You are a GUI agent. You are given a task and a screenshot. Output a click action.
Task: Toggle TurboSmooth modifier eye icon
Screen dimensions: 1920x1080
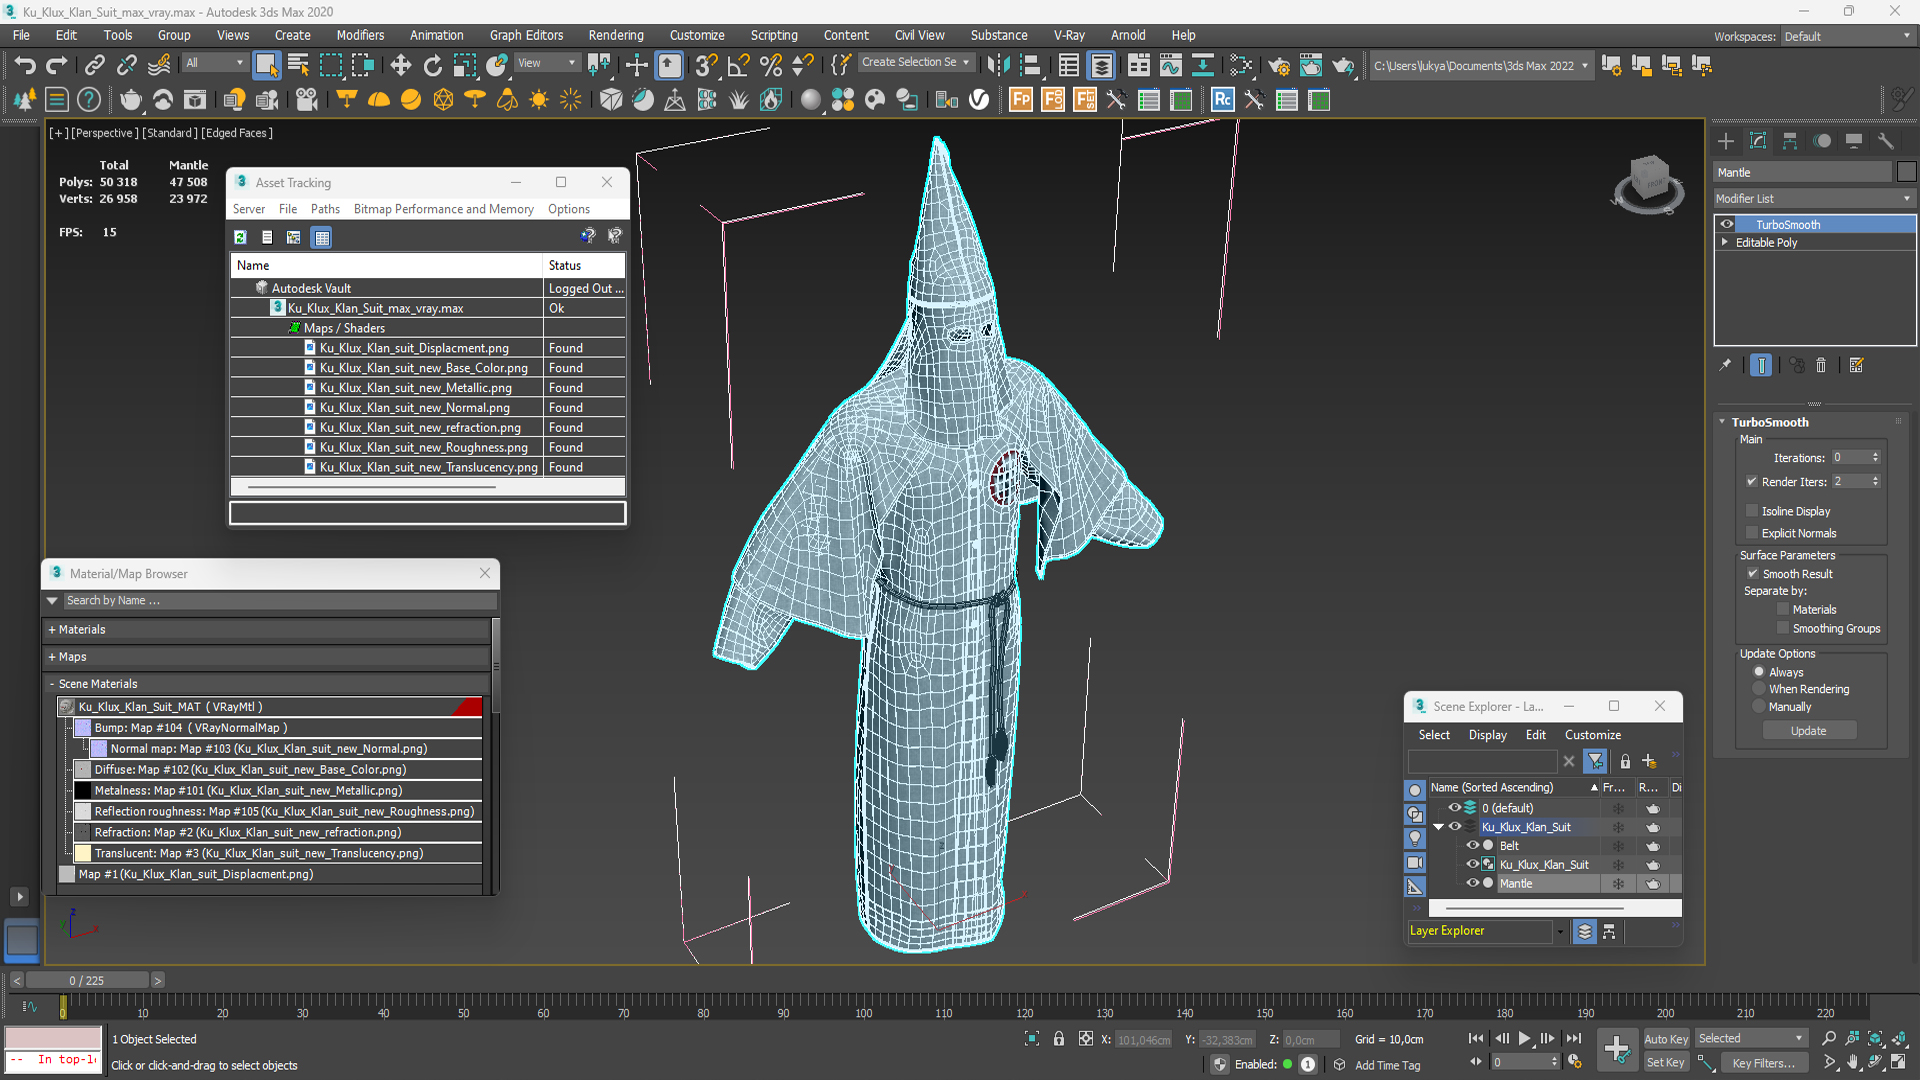[x=1727, y=225]
